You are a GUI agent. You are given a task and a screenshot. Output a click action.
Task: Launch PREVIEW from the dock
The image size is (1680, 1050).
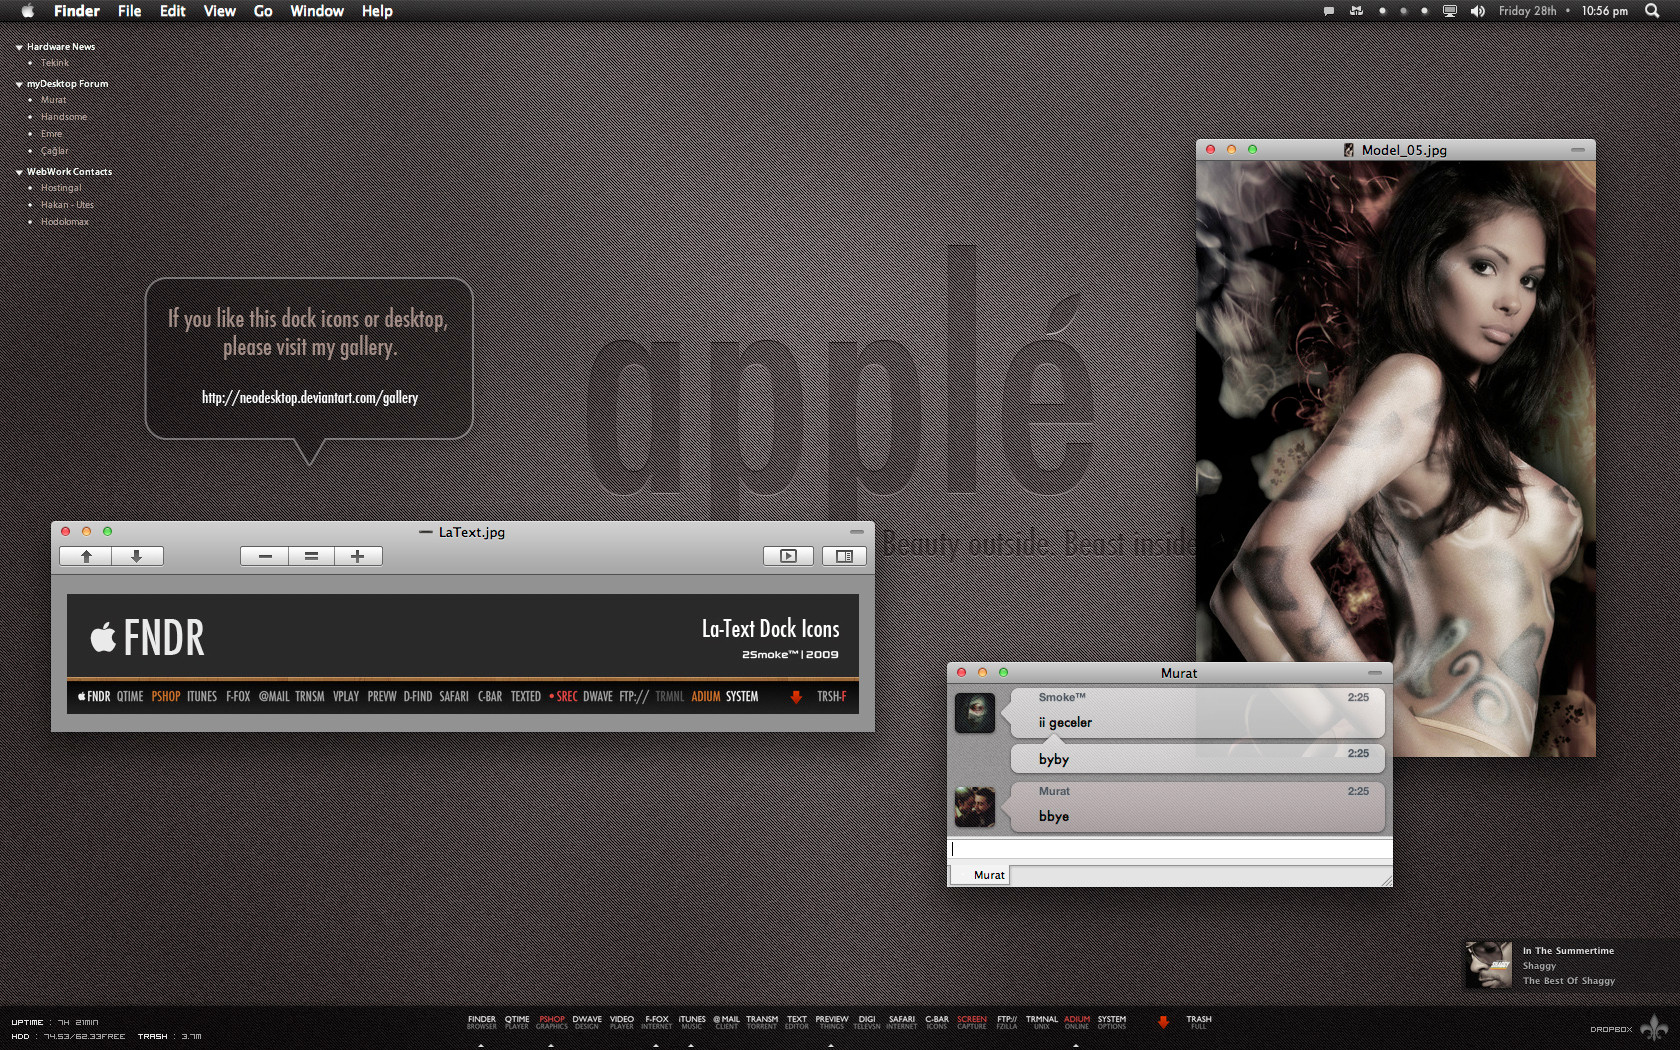(832, 1022)
